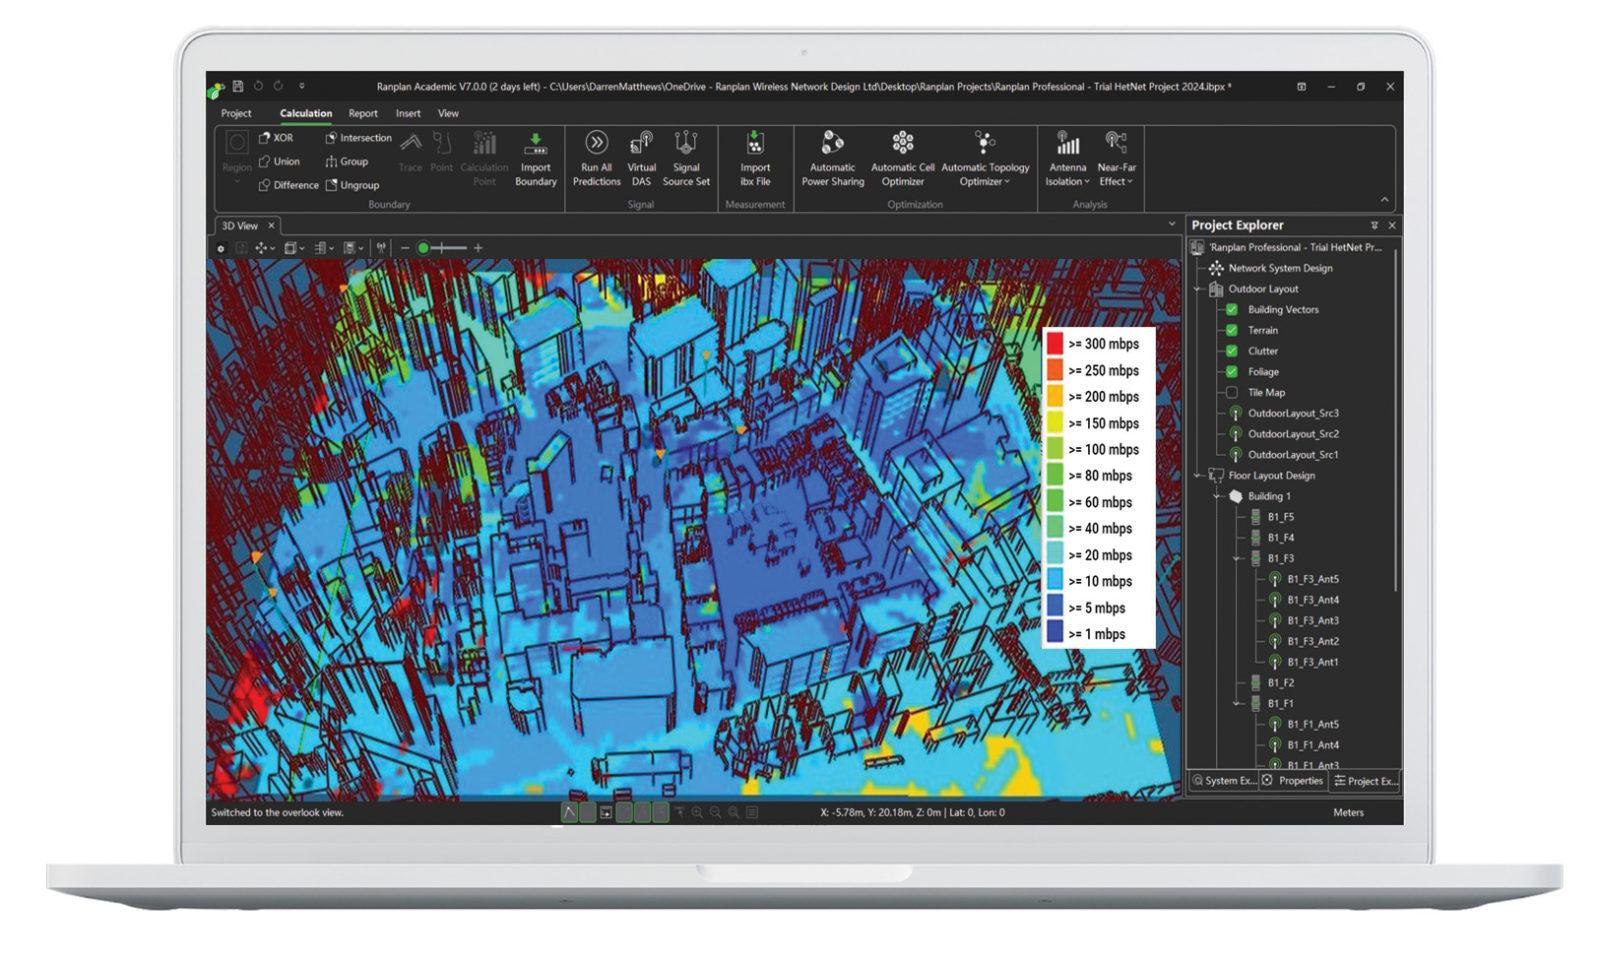The width and height of the screenshot is (1600, 962).
Task: Click the ribbon display options icon in title bar
Action: coord(1301,87)
